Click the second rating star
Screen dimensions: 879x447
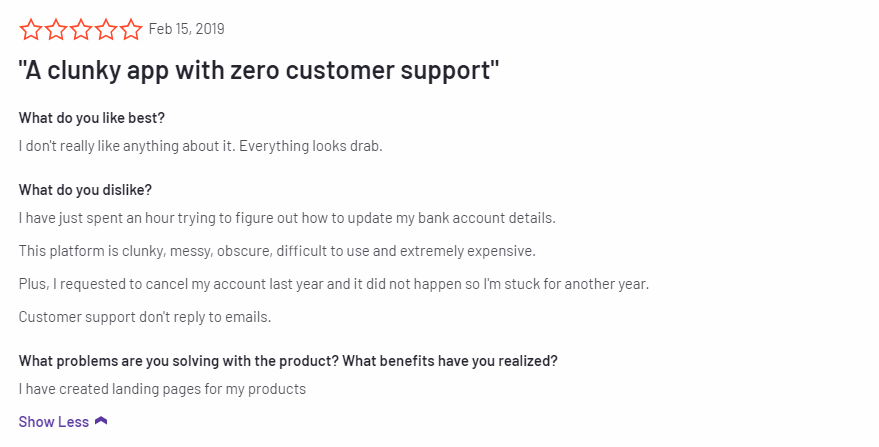[56, 29]
